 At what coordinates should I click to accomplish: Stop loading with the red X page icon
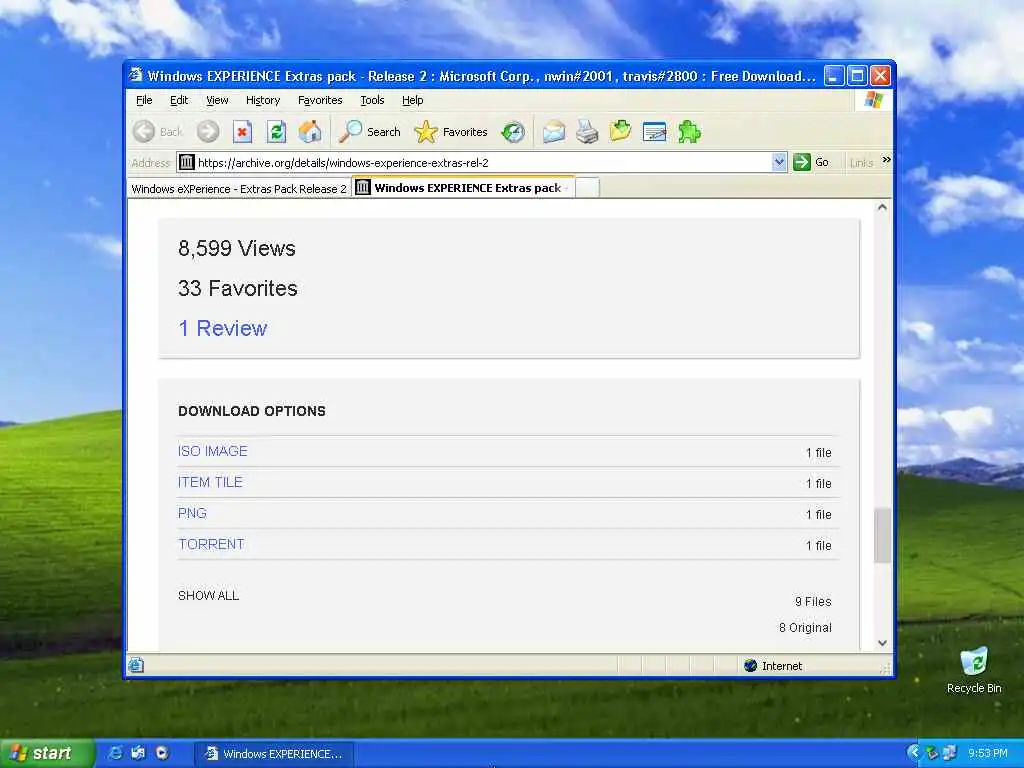[242, 132]
